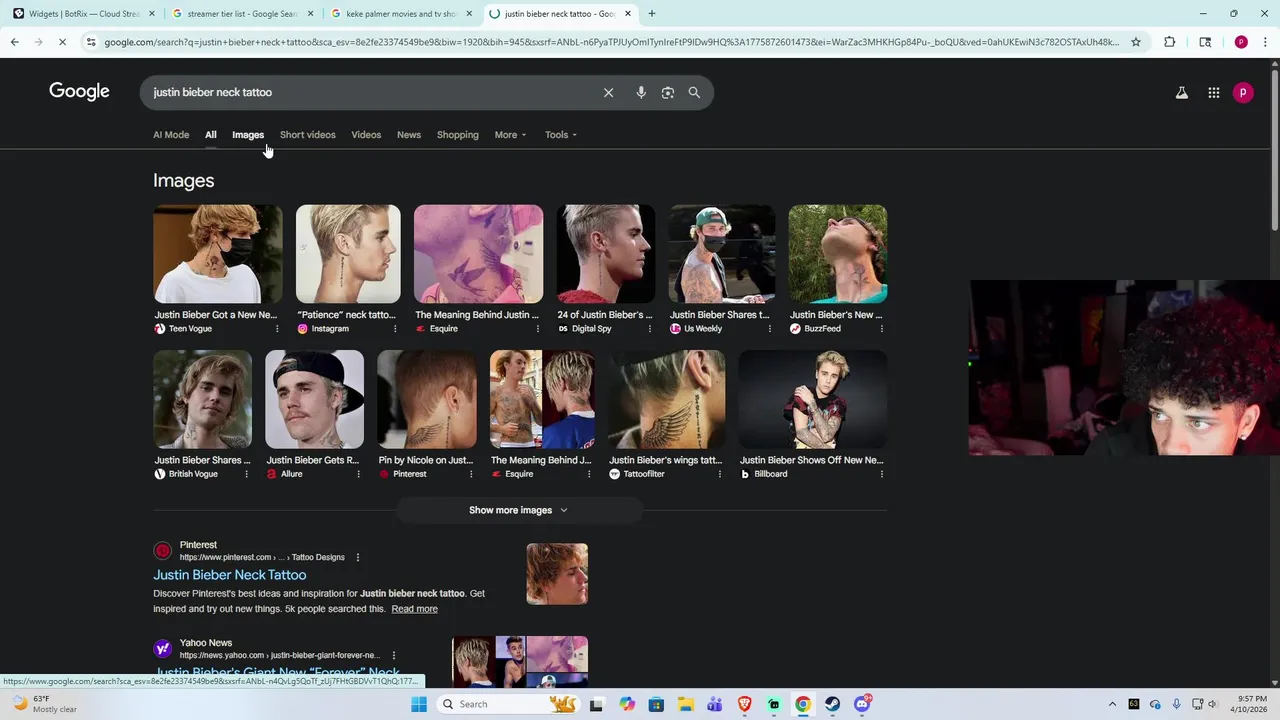Bookmark this page with the star icon
The image size is (1280, 720).
point(1136,42)
